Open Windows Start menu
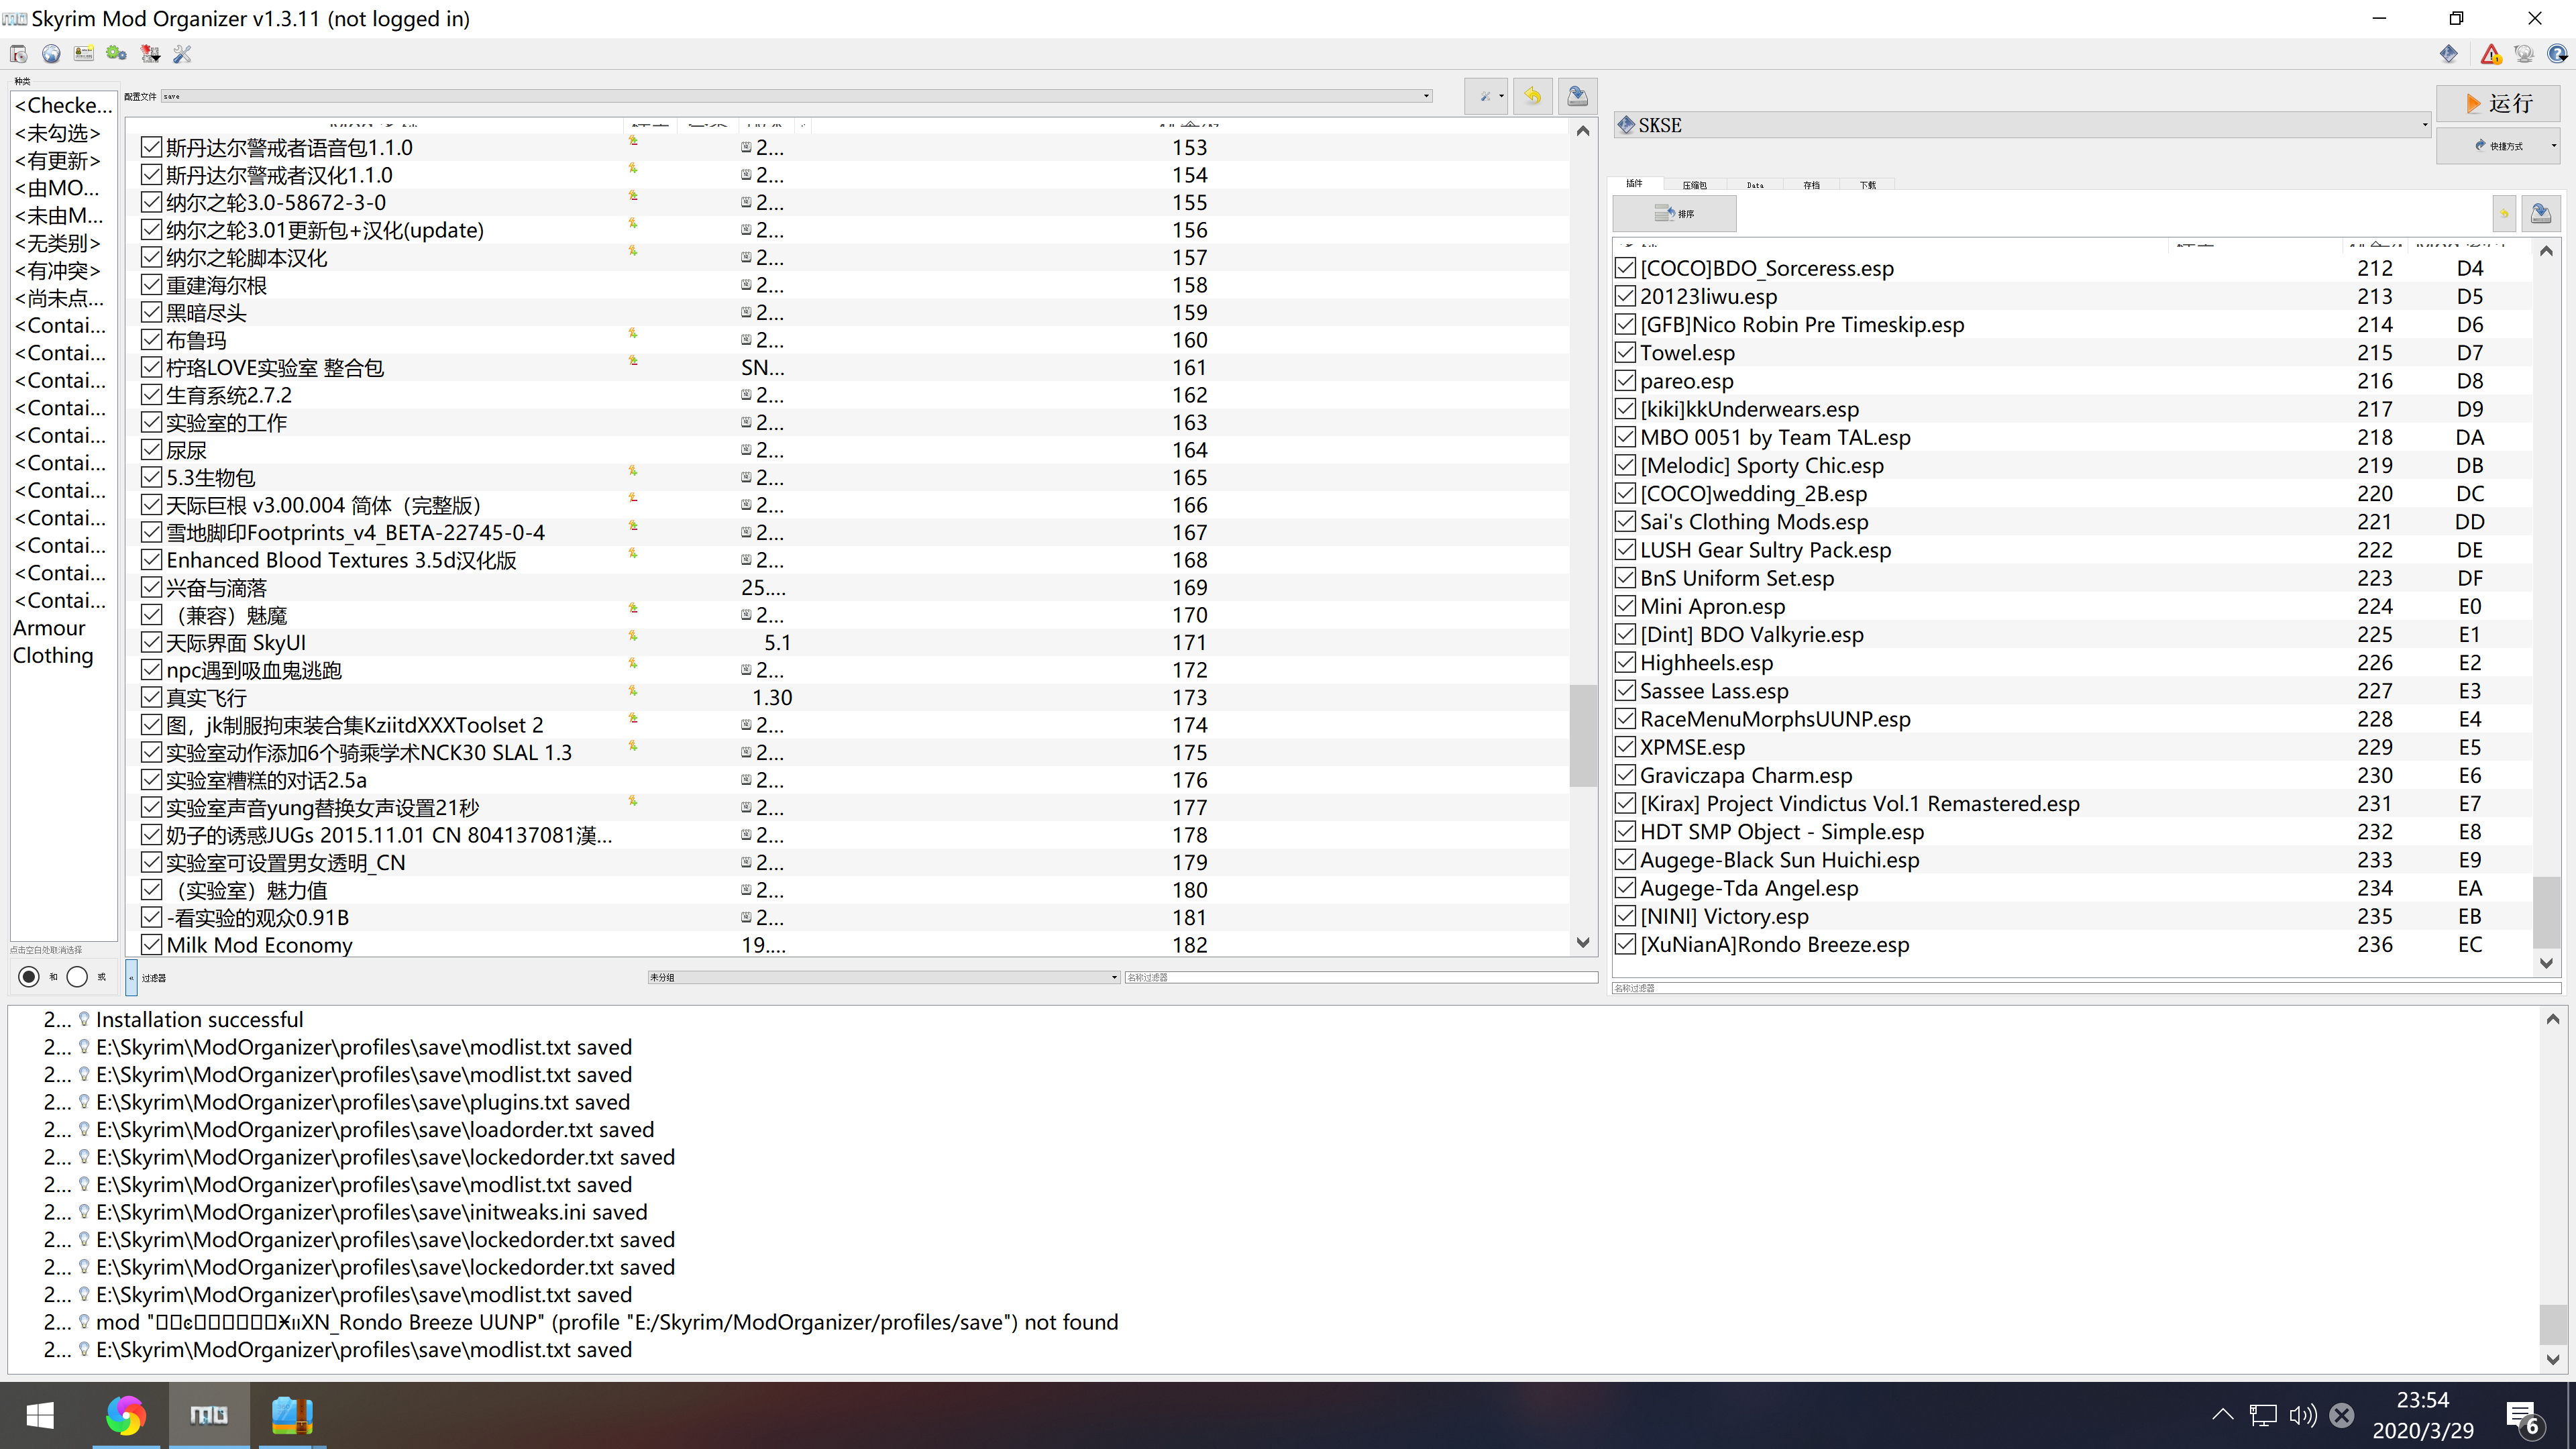This screenshot has height=1449, width=2576. click(x=40, y=1415)
